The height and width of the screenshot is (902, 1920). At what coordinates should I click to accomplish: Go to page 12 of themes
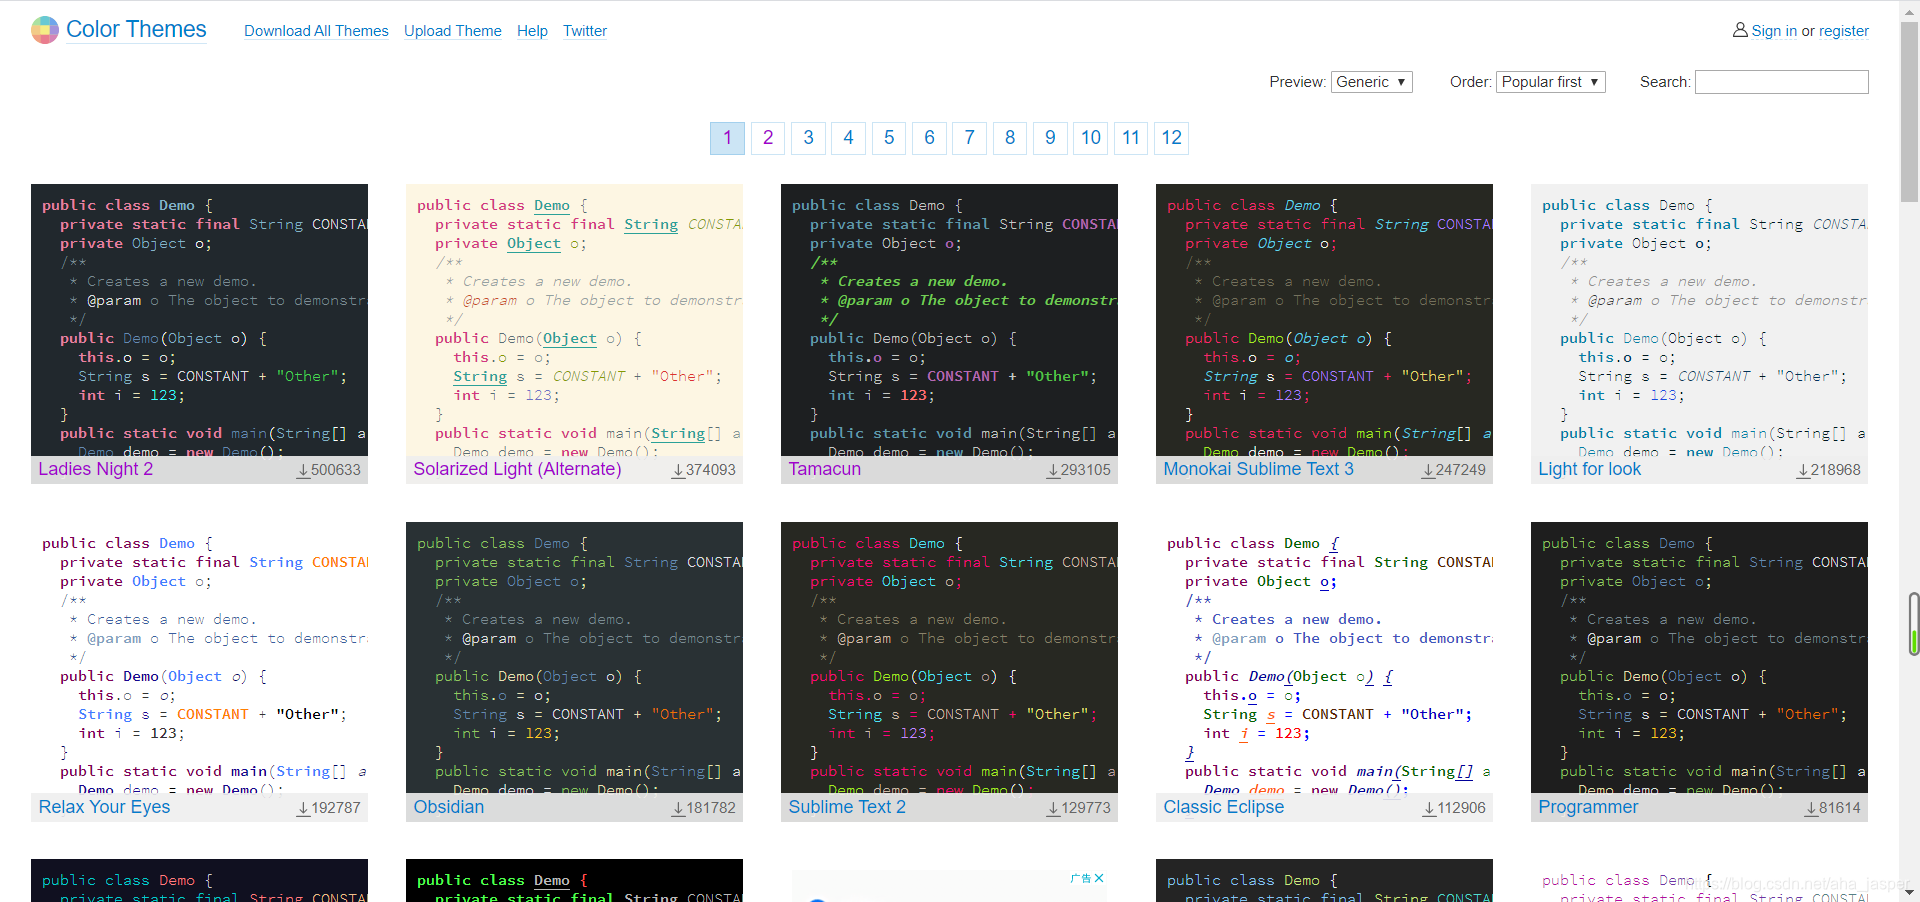click(x=1172, y=138)
